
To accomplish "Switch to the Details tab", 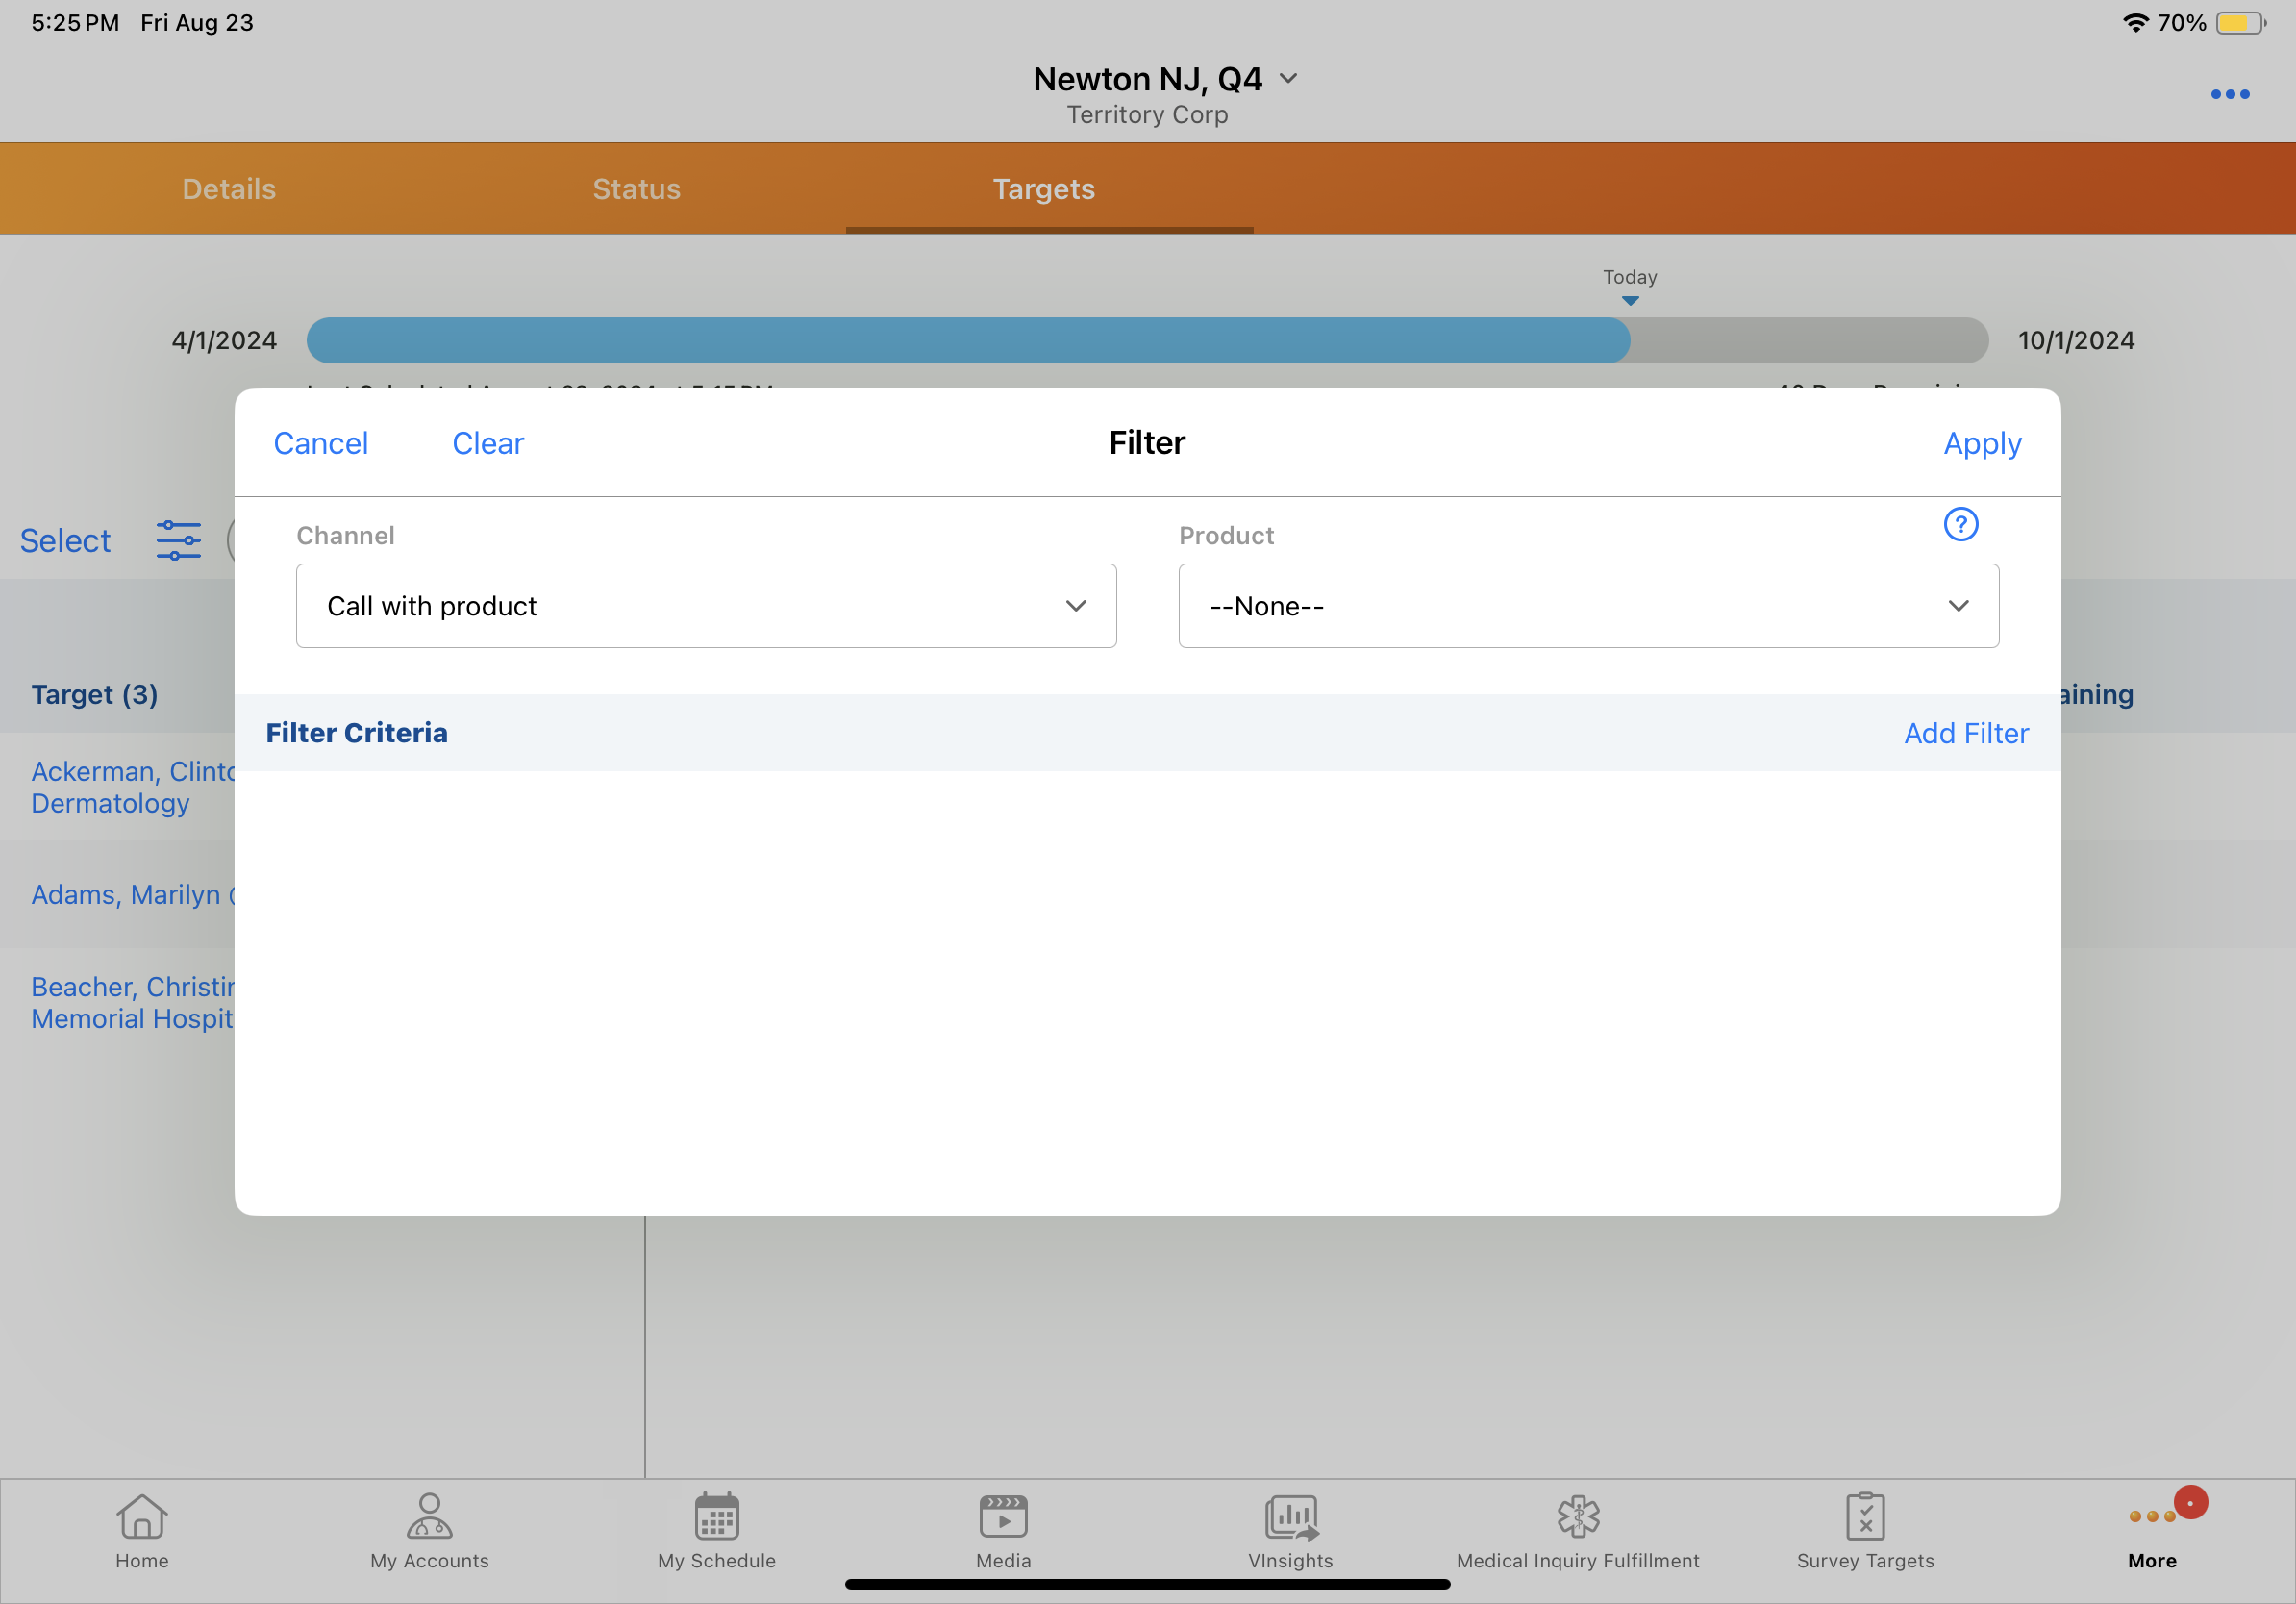I will (x=229, y=189).
